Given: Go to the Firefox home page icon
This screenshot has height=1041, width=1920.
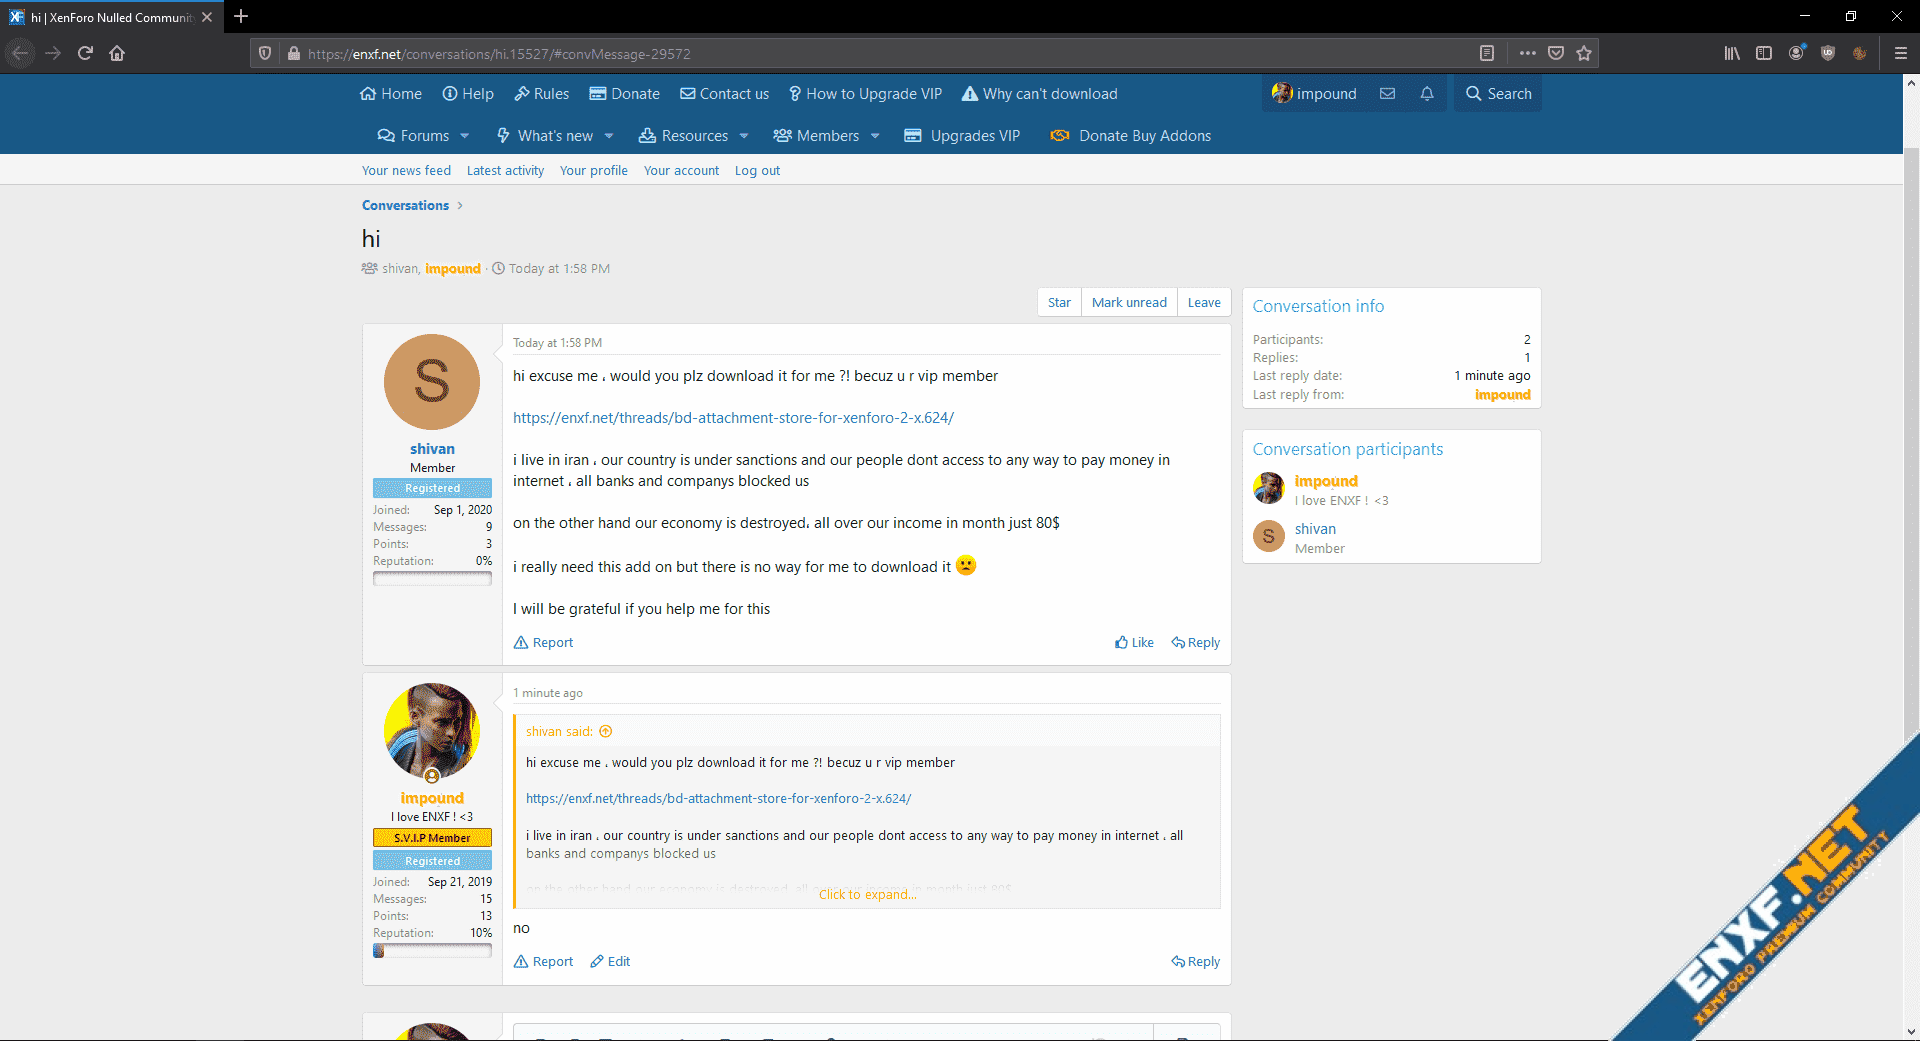Looking at the screenshot, I should pos(117,53).
